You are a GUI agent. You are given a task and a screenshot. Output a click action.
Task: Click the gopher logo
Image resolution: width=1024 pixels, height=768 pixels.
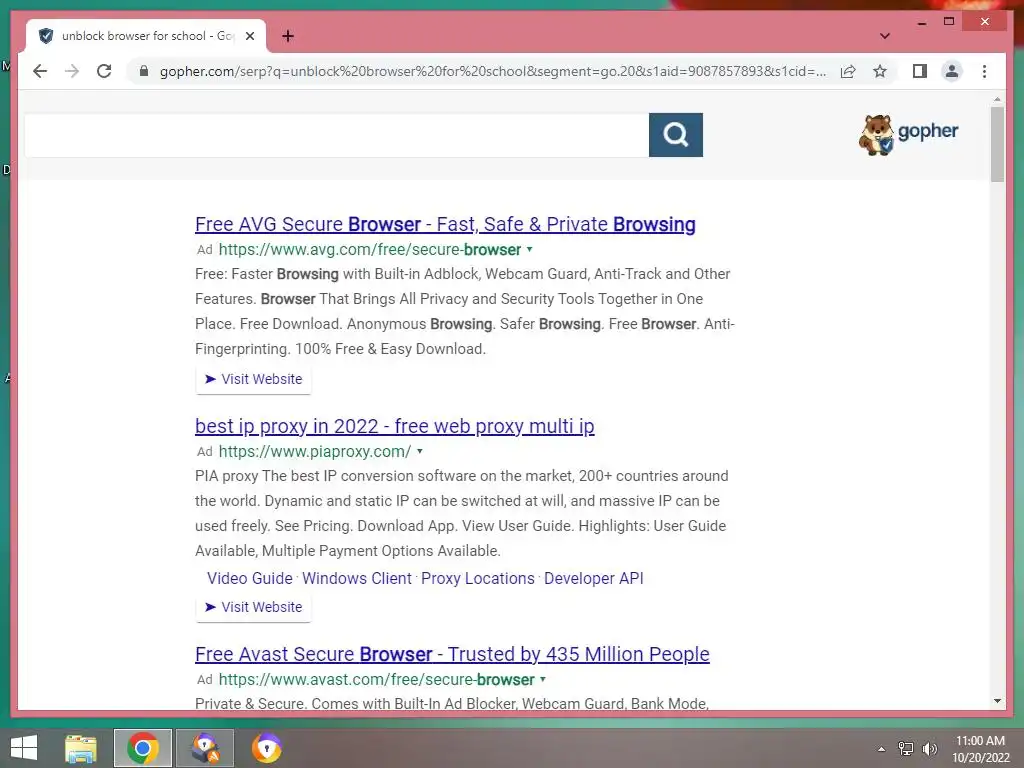(x=908, y=134)
